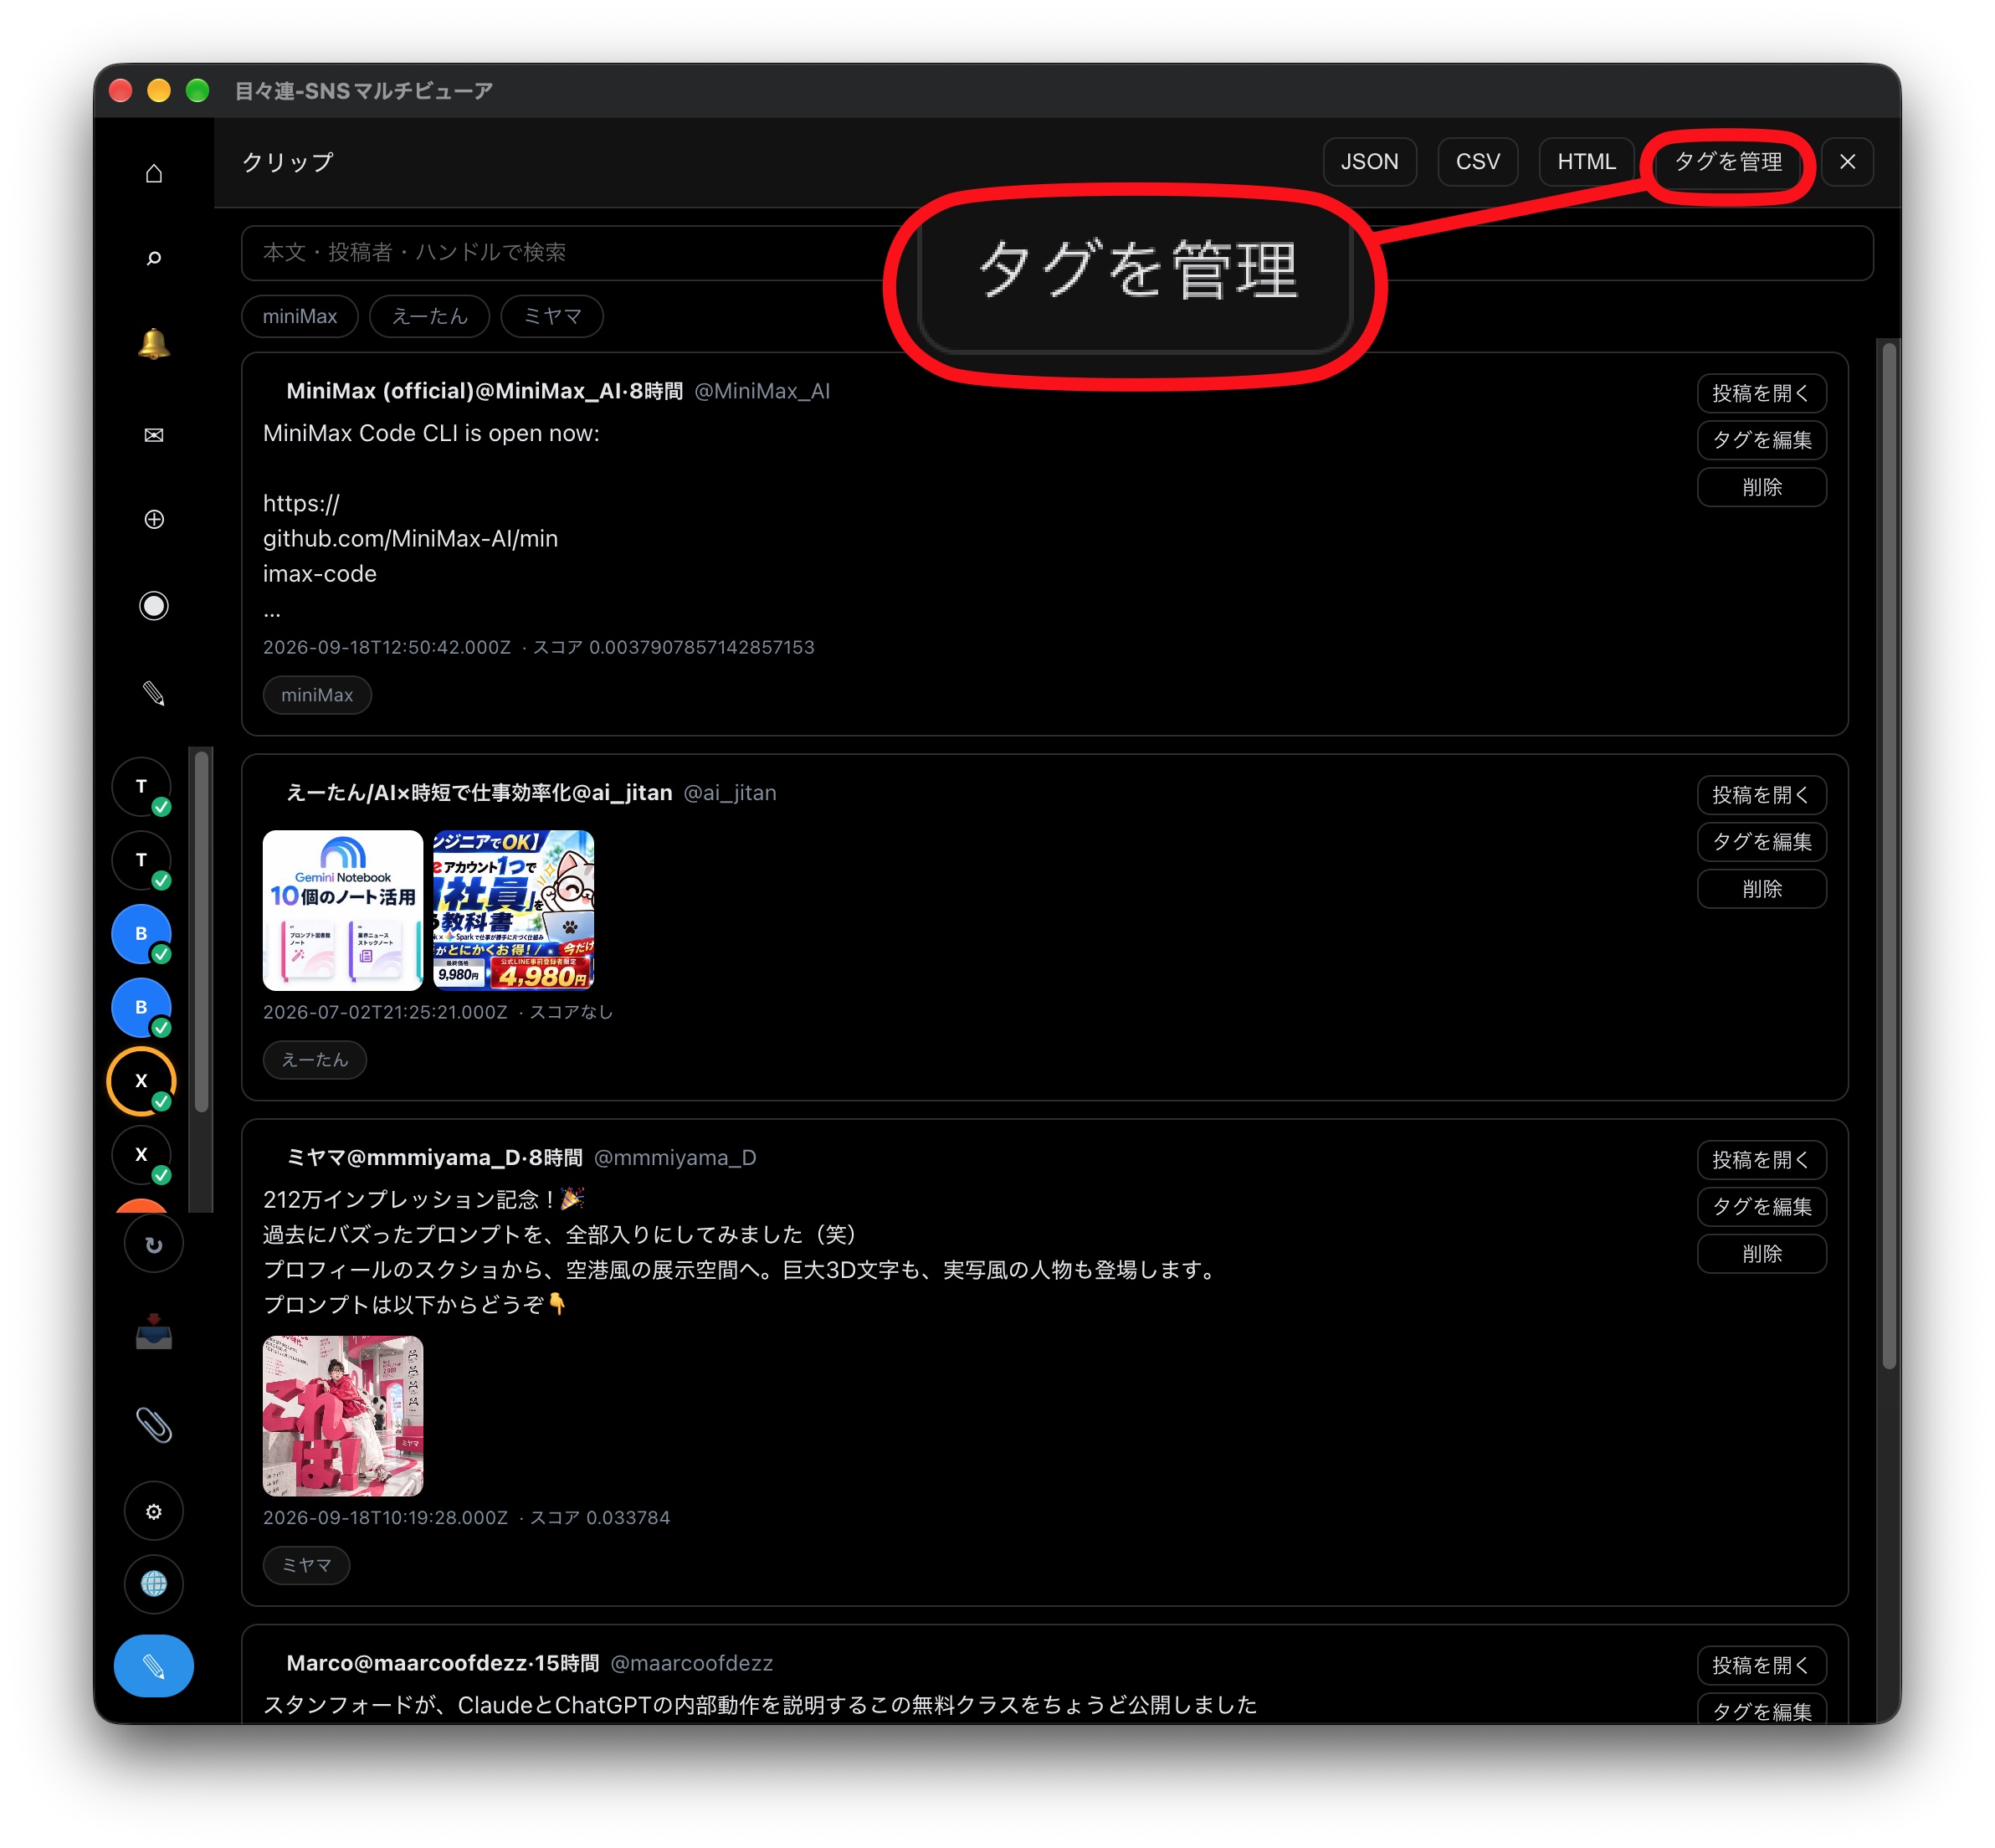Open the paperclip clips icon
This screenshot has width=1995, height=1848.
click(153, 1424)
